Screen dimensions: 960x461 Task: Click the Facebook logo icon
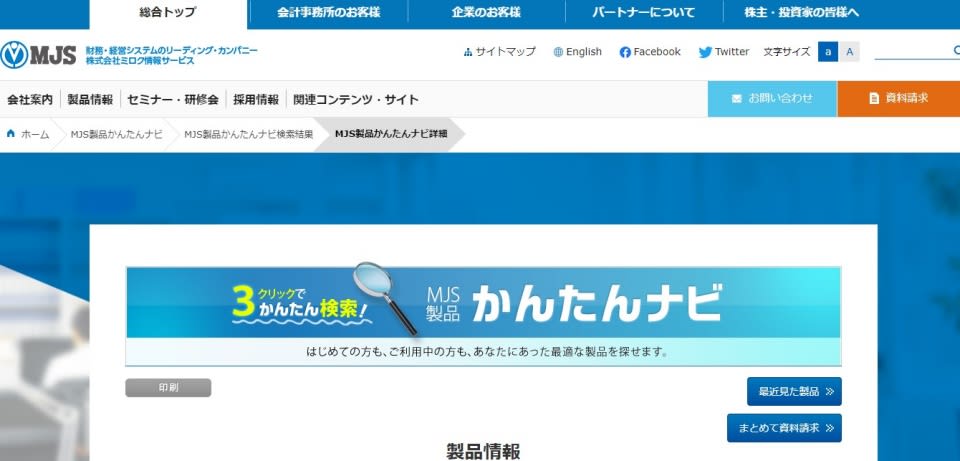[x=625, y=53]
